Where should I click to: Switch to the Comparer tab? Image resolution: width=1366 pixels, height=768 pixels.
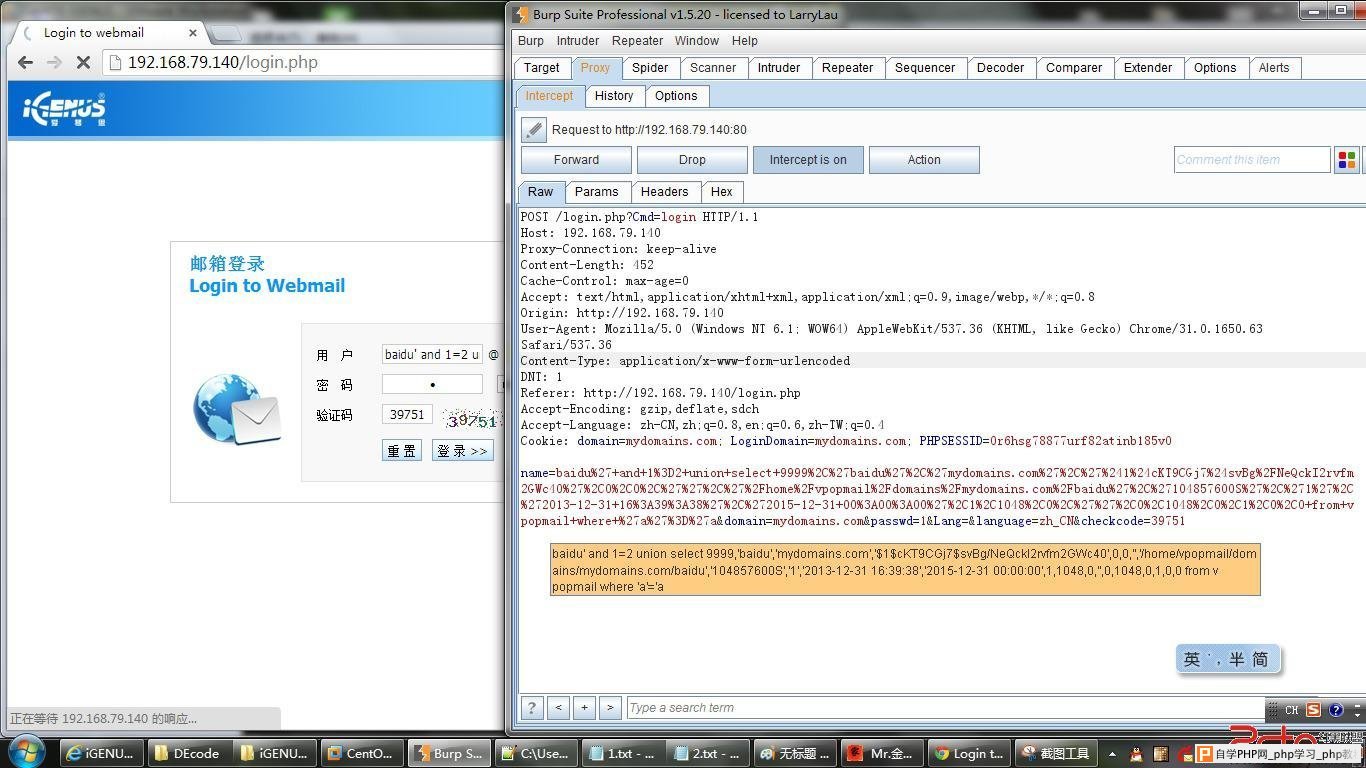(1074, 68)
